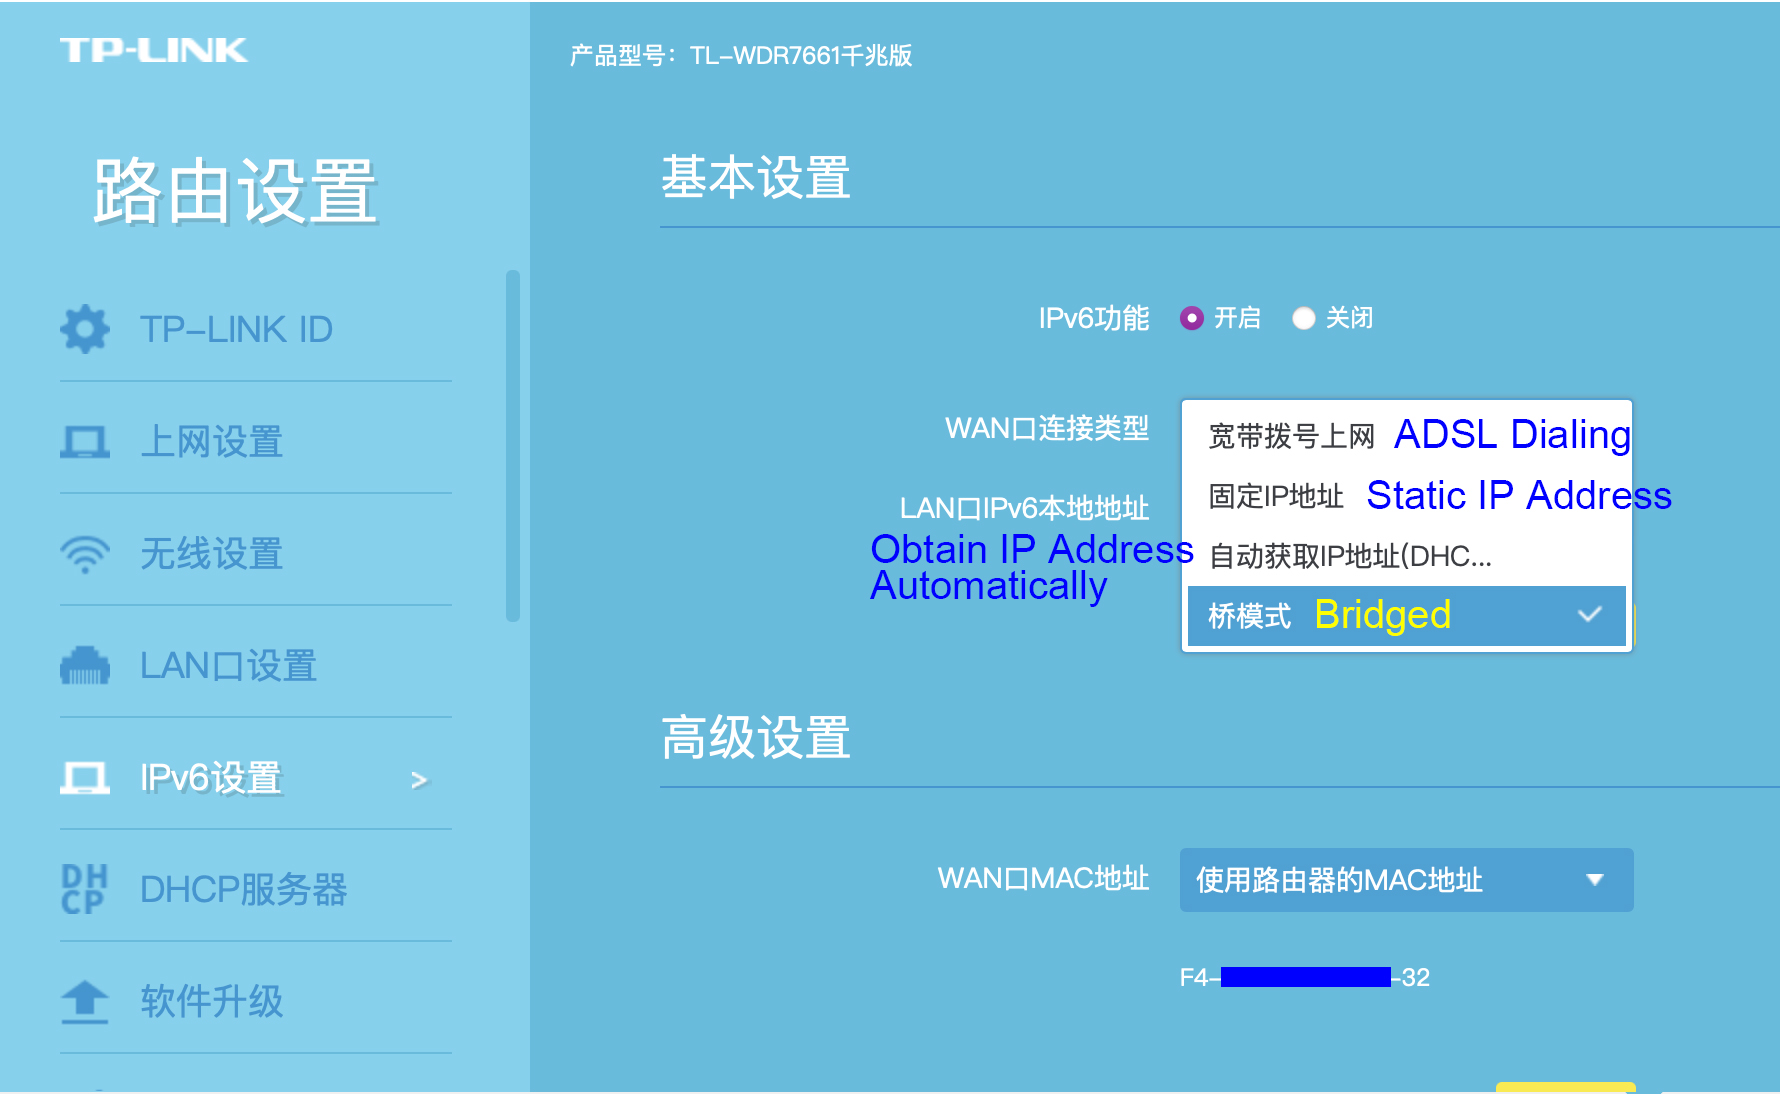The height and width of the screenshot is (1094, 1780).
Task: Click the arrow on the WAN口MAC地址 dropdown
Action: (1595, 880)
